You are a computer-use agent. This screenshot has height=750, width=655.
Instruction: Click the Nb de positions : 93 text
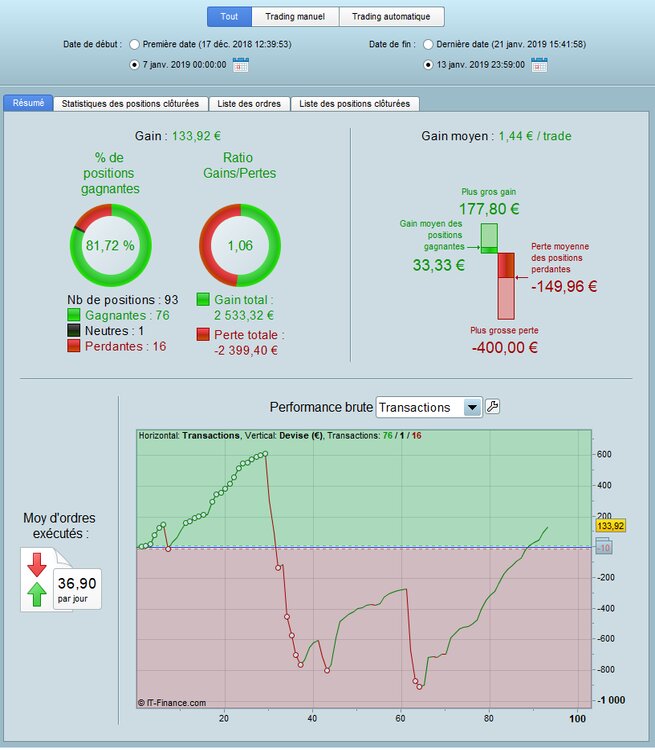(122, 300)
